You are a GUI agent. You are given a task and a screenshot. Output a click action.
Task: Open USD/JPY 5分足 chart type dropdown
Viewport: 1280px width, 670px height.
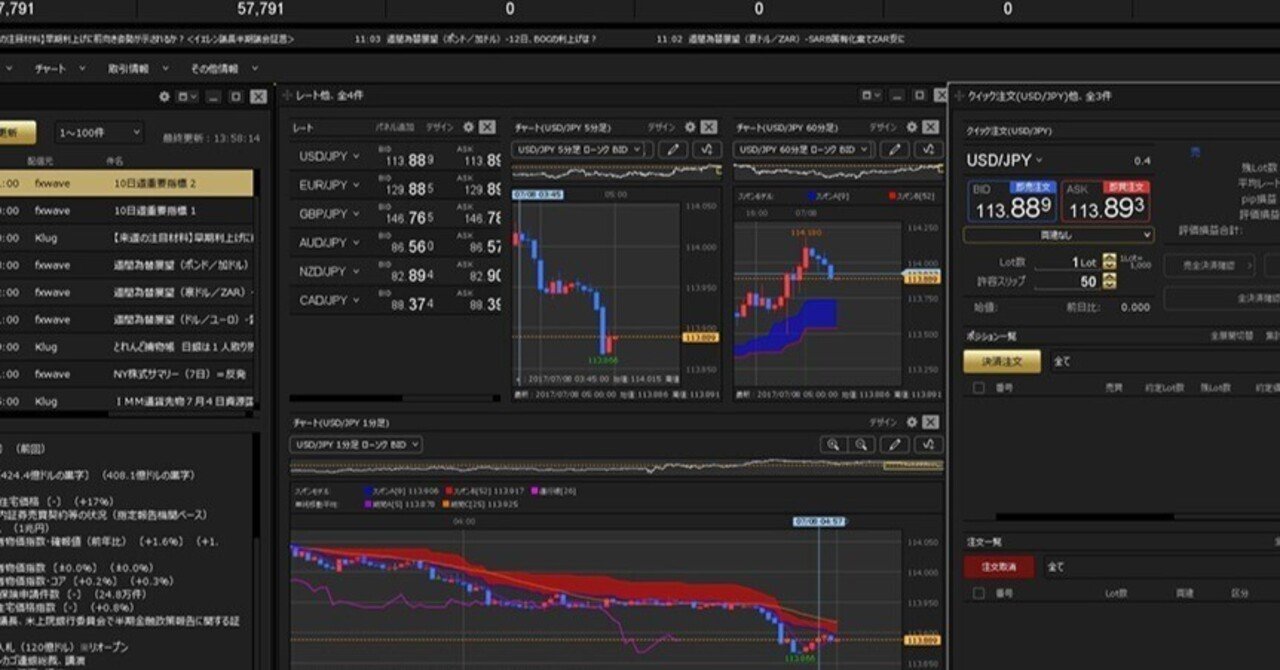coord(582,149)
